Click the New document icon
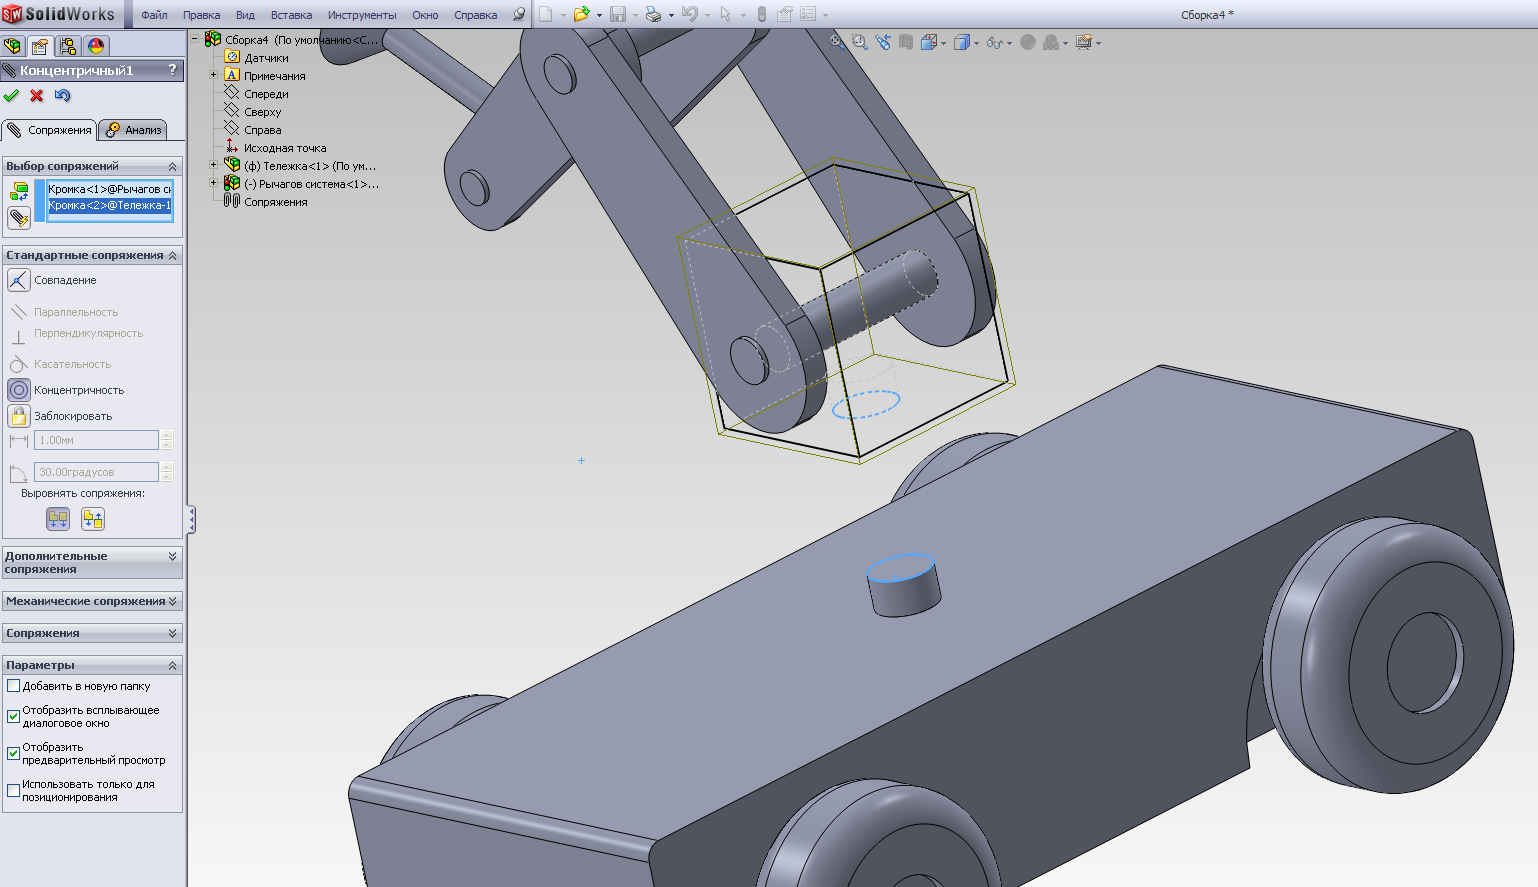The height and width of the screenshot is (887, 1538). coord(546,14)
